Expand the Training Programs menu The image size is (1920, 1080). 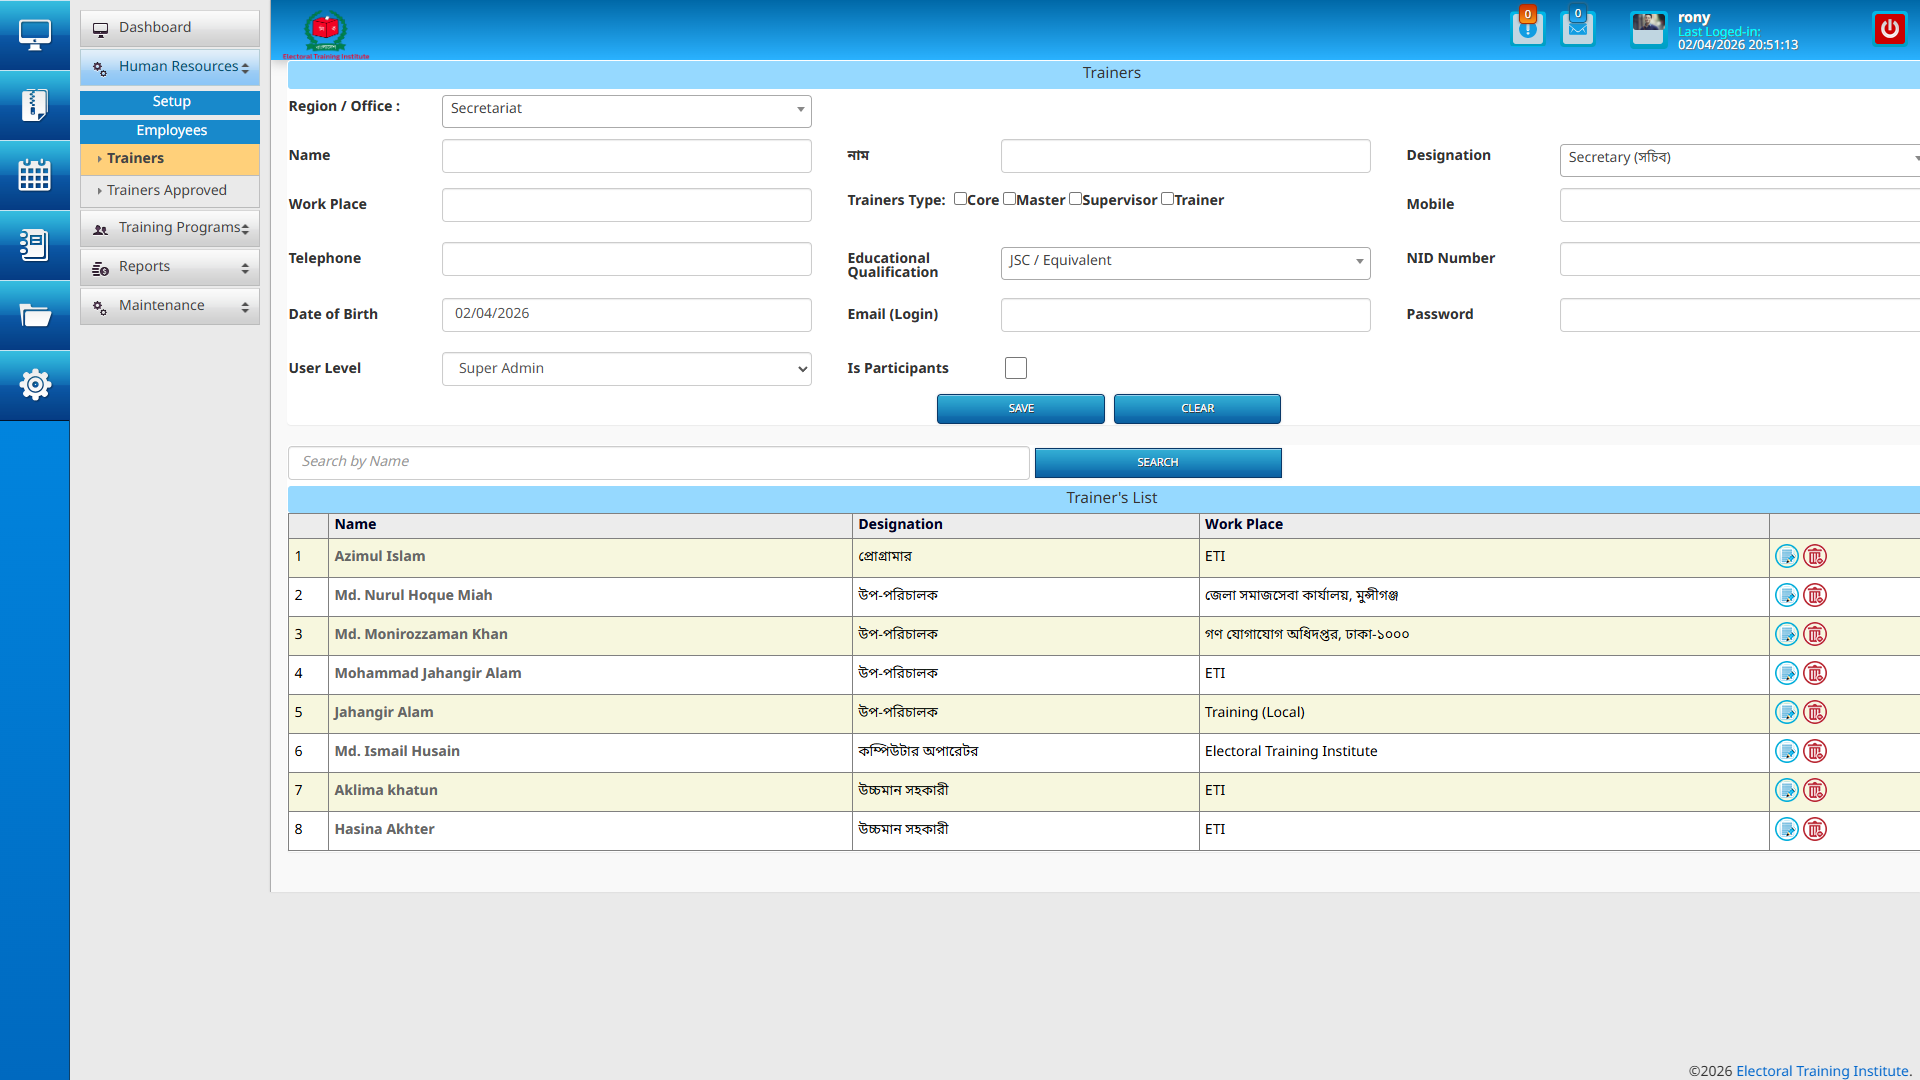click(170, 228)
